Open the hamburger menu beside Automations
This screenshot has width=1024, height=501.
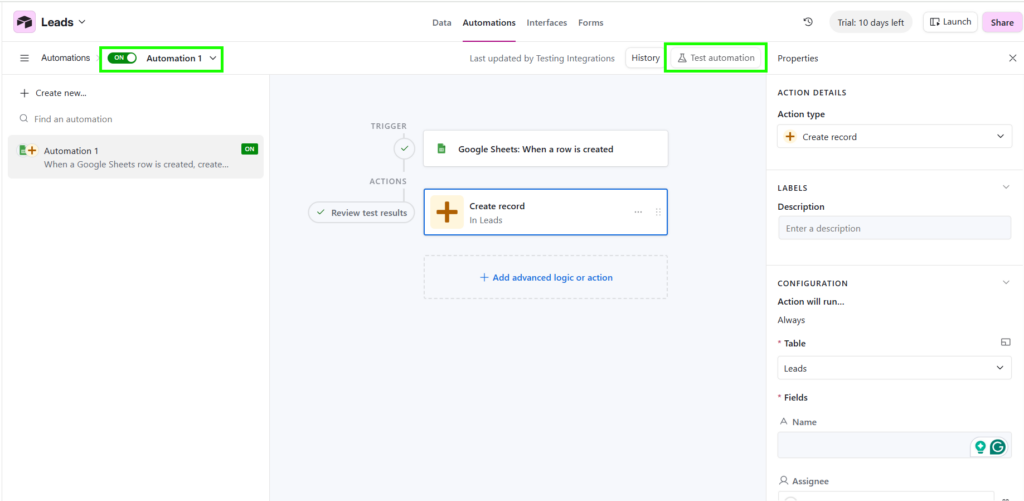click(25, 58)
